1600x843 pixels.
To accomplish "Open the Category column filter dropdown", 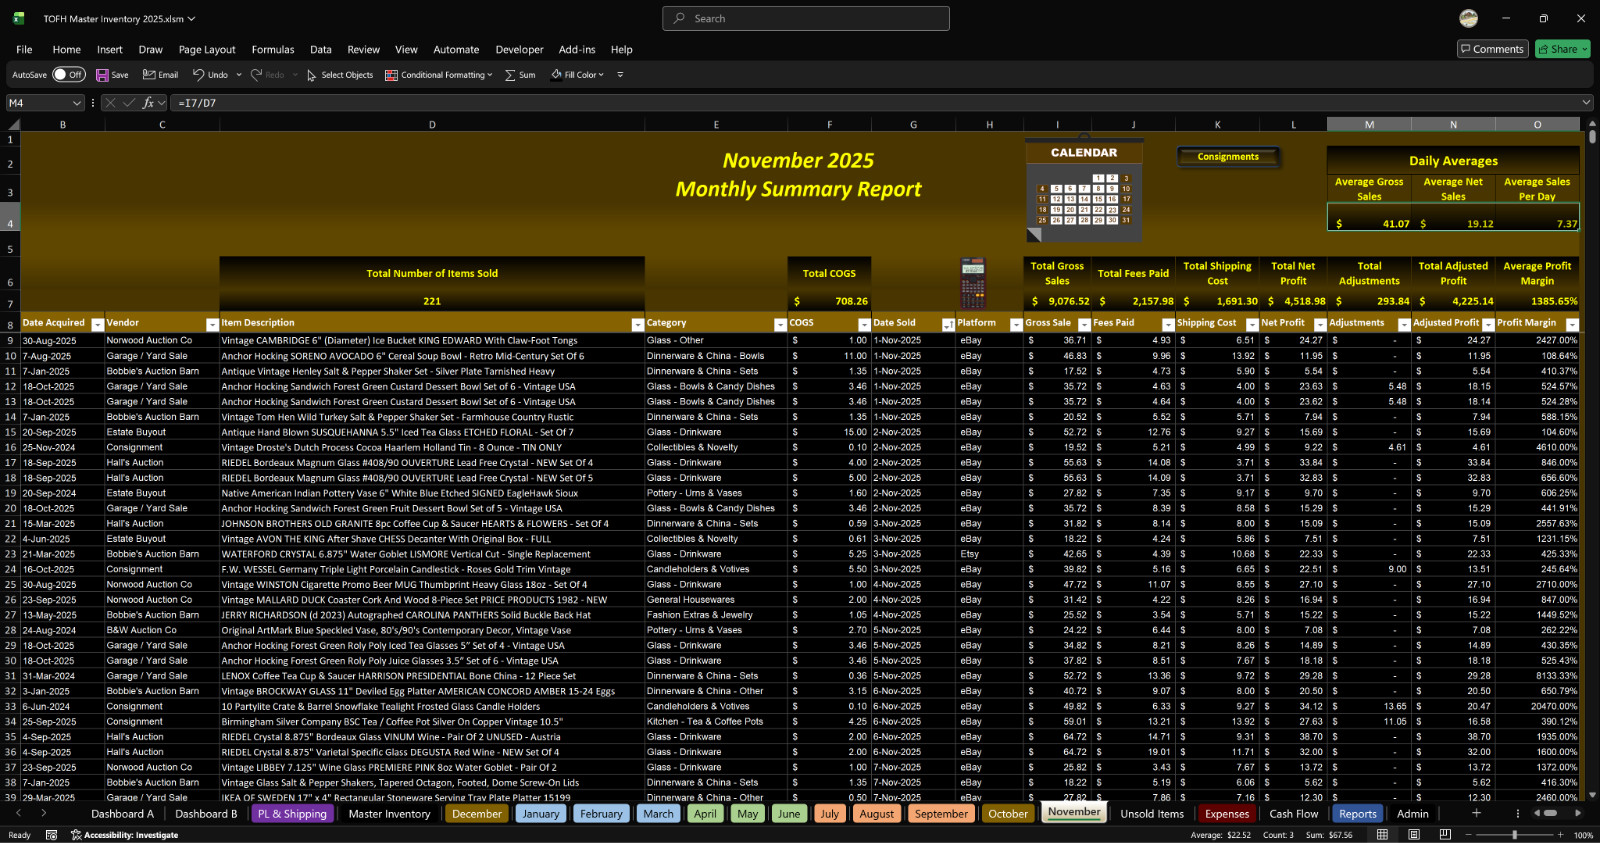I will coord(780,324).
